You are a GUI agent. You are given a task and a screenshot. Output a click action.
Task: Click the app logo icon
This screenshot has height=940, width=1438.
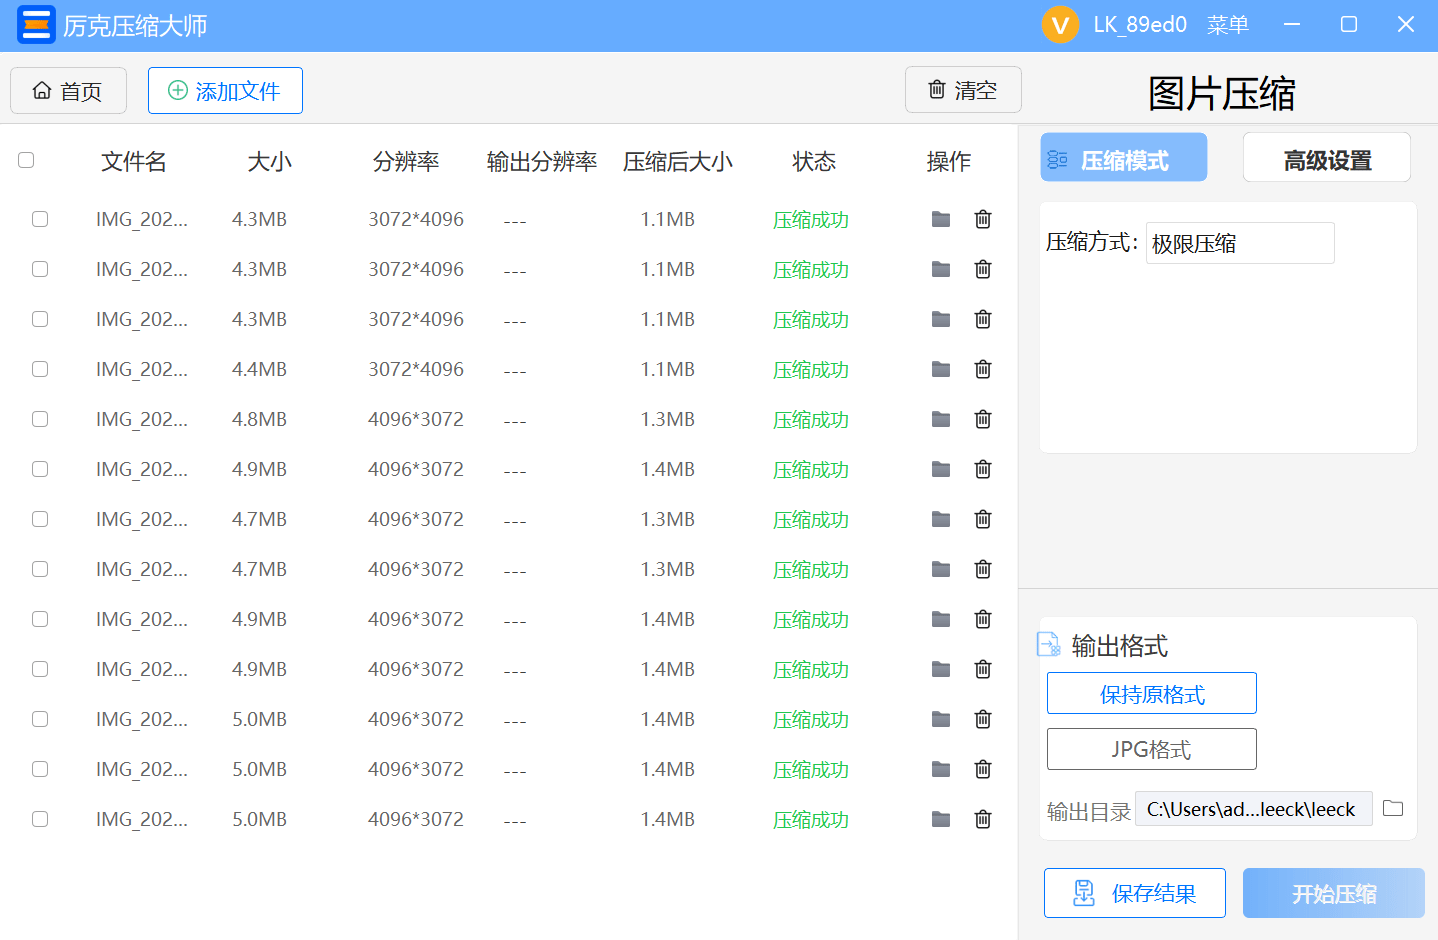[36, 25]
